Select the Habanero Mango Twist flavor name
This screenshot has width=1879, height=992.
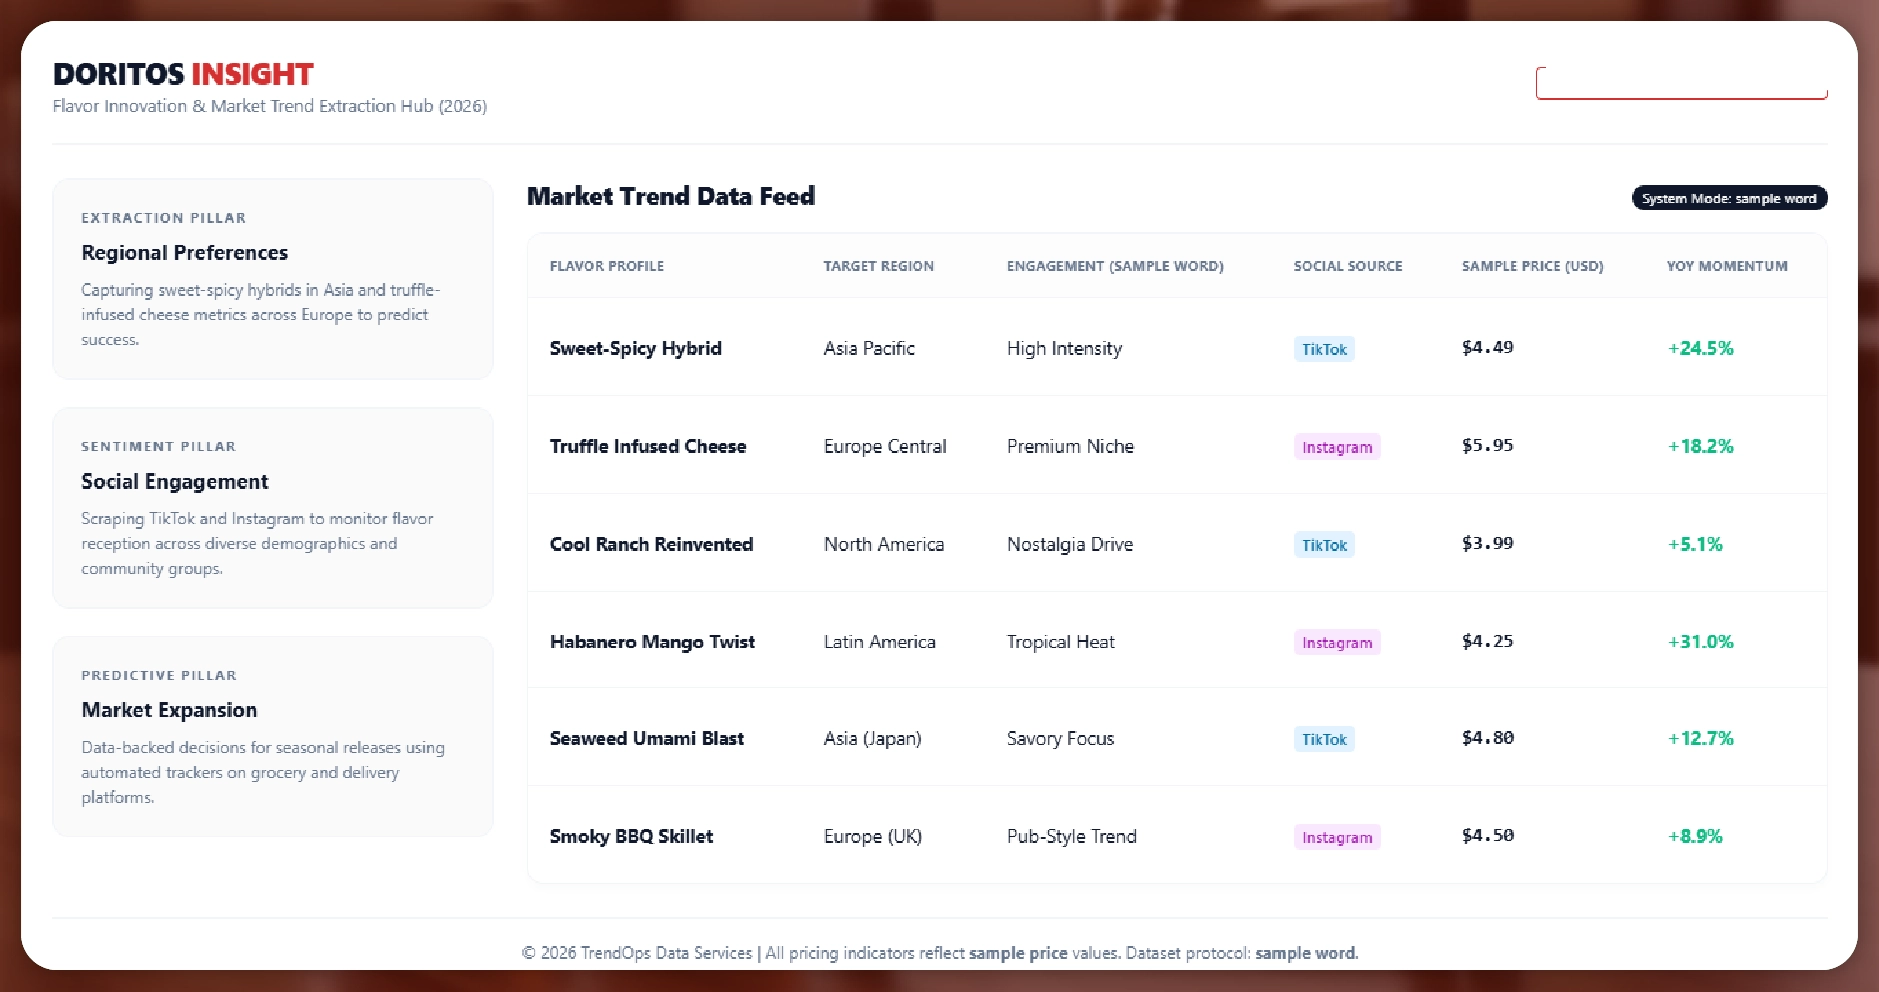click(652, 642)
